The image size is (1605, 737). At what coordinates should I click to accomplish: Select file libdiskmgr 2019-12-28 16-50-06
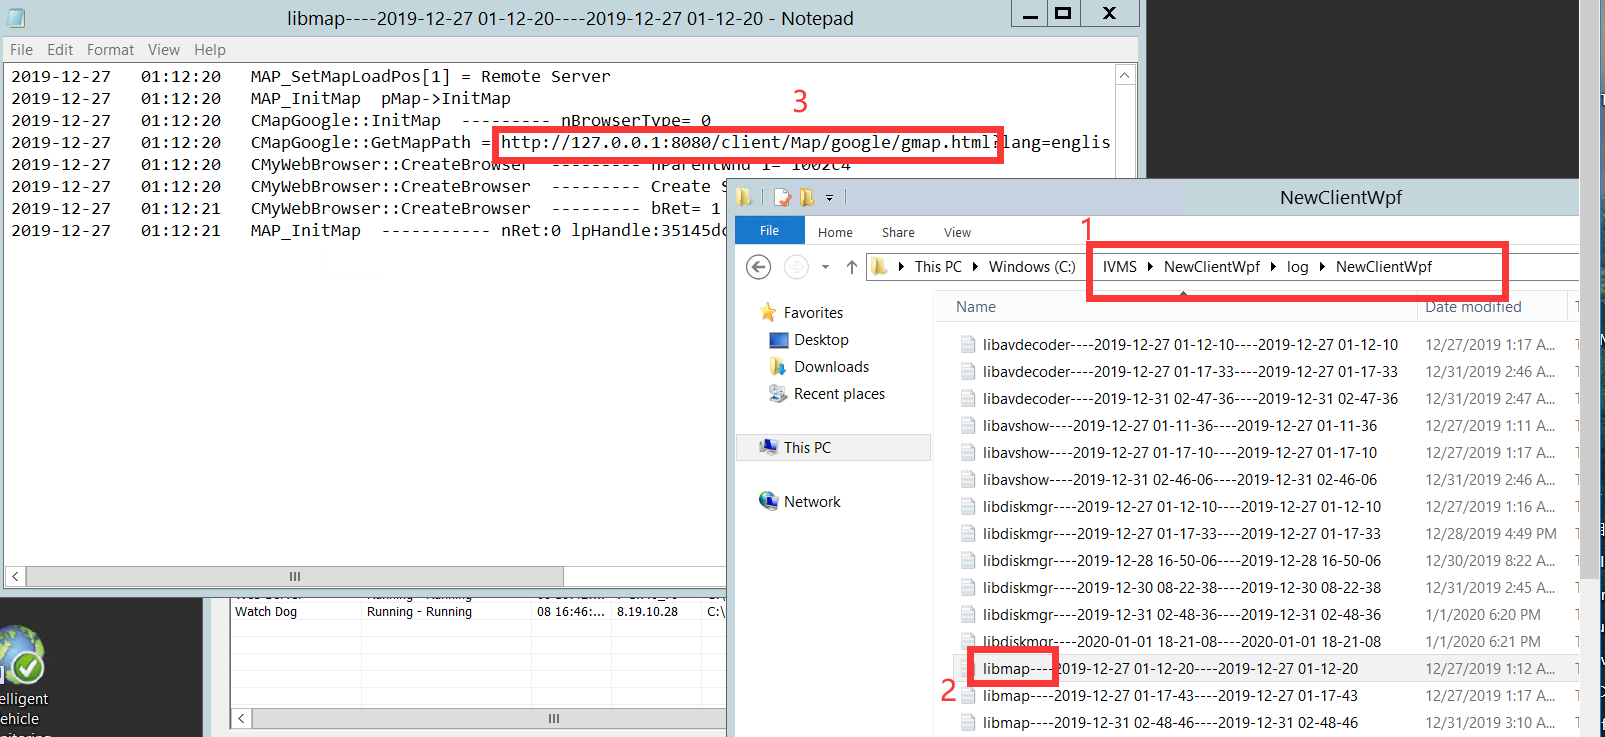(1181, 561)
